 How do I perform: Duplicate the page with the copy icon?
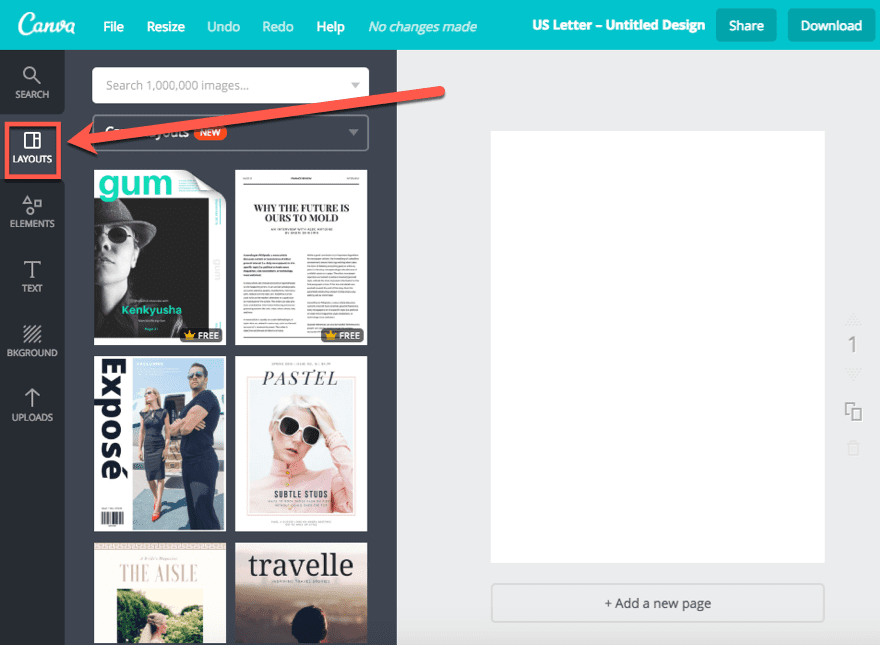pyautogui.click(x=852, y=411)
